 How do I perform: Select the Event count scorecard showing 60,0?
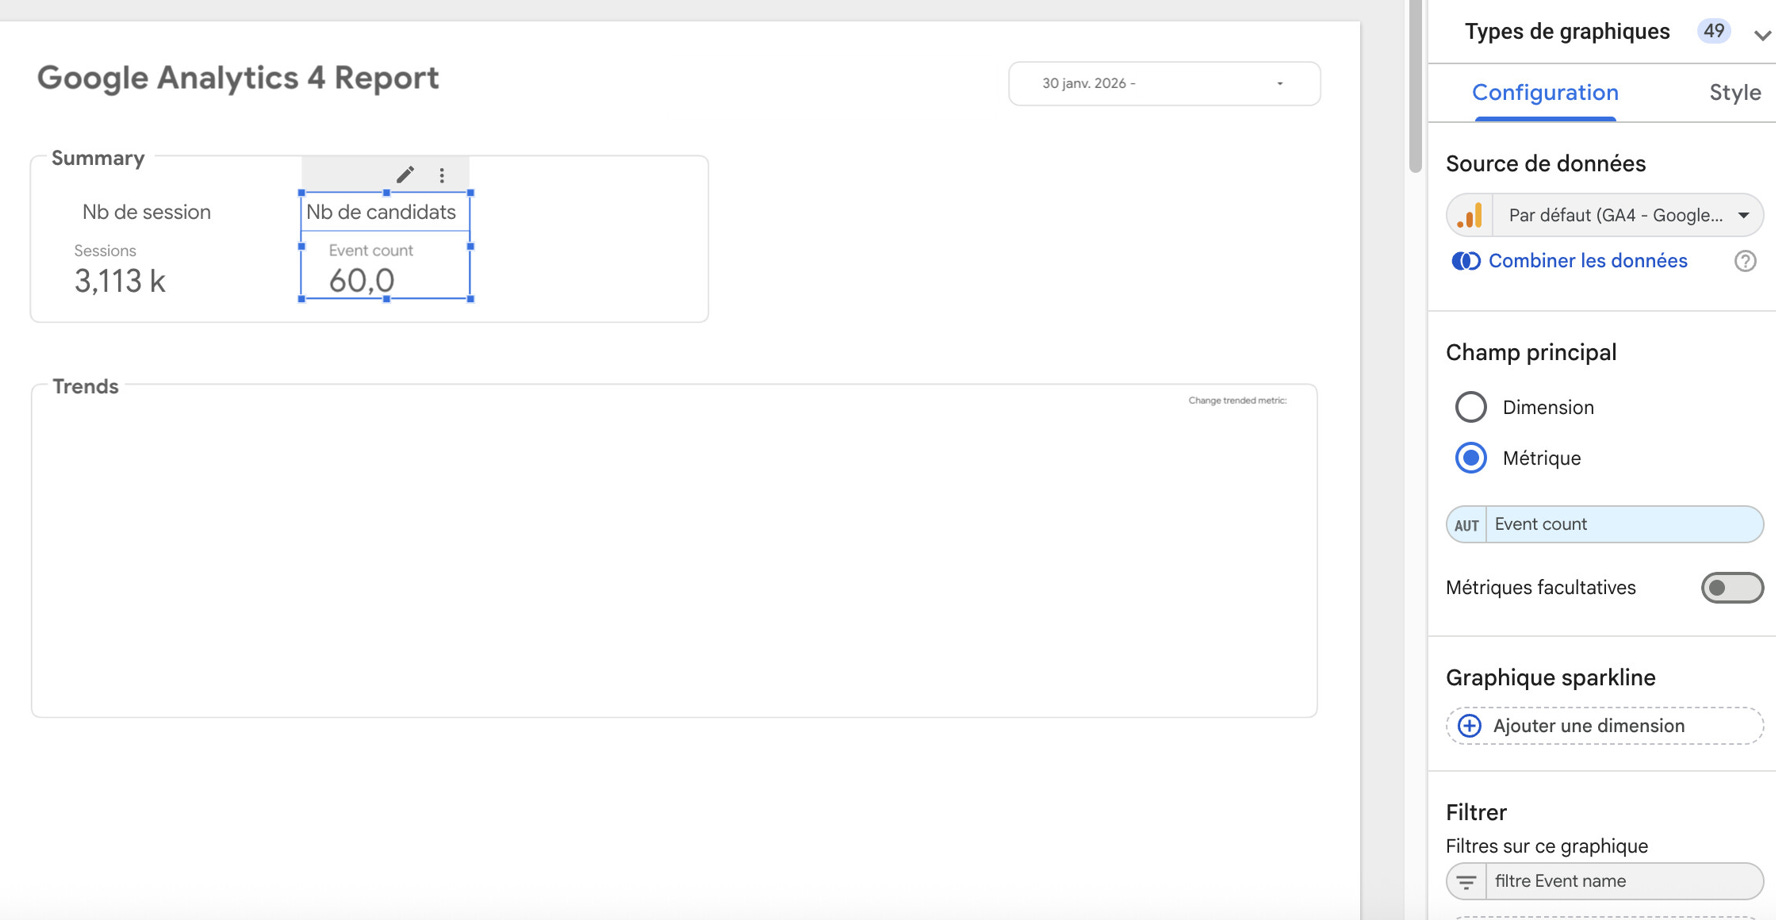[x=385, y=266]
